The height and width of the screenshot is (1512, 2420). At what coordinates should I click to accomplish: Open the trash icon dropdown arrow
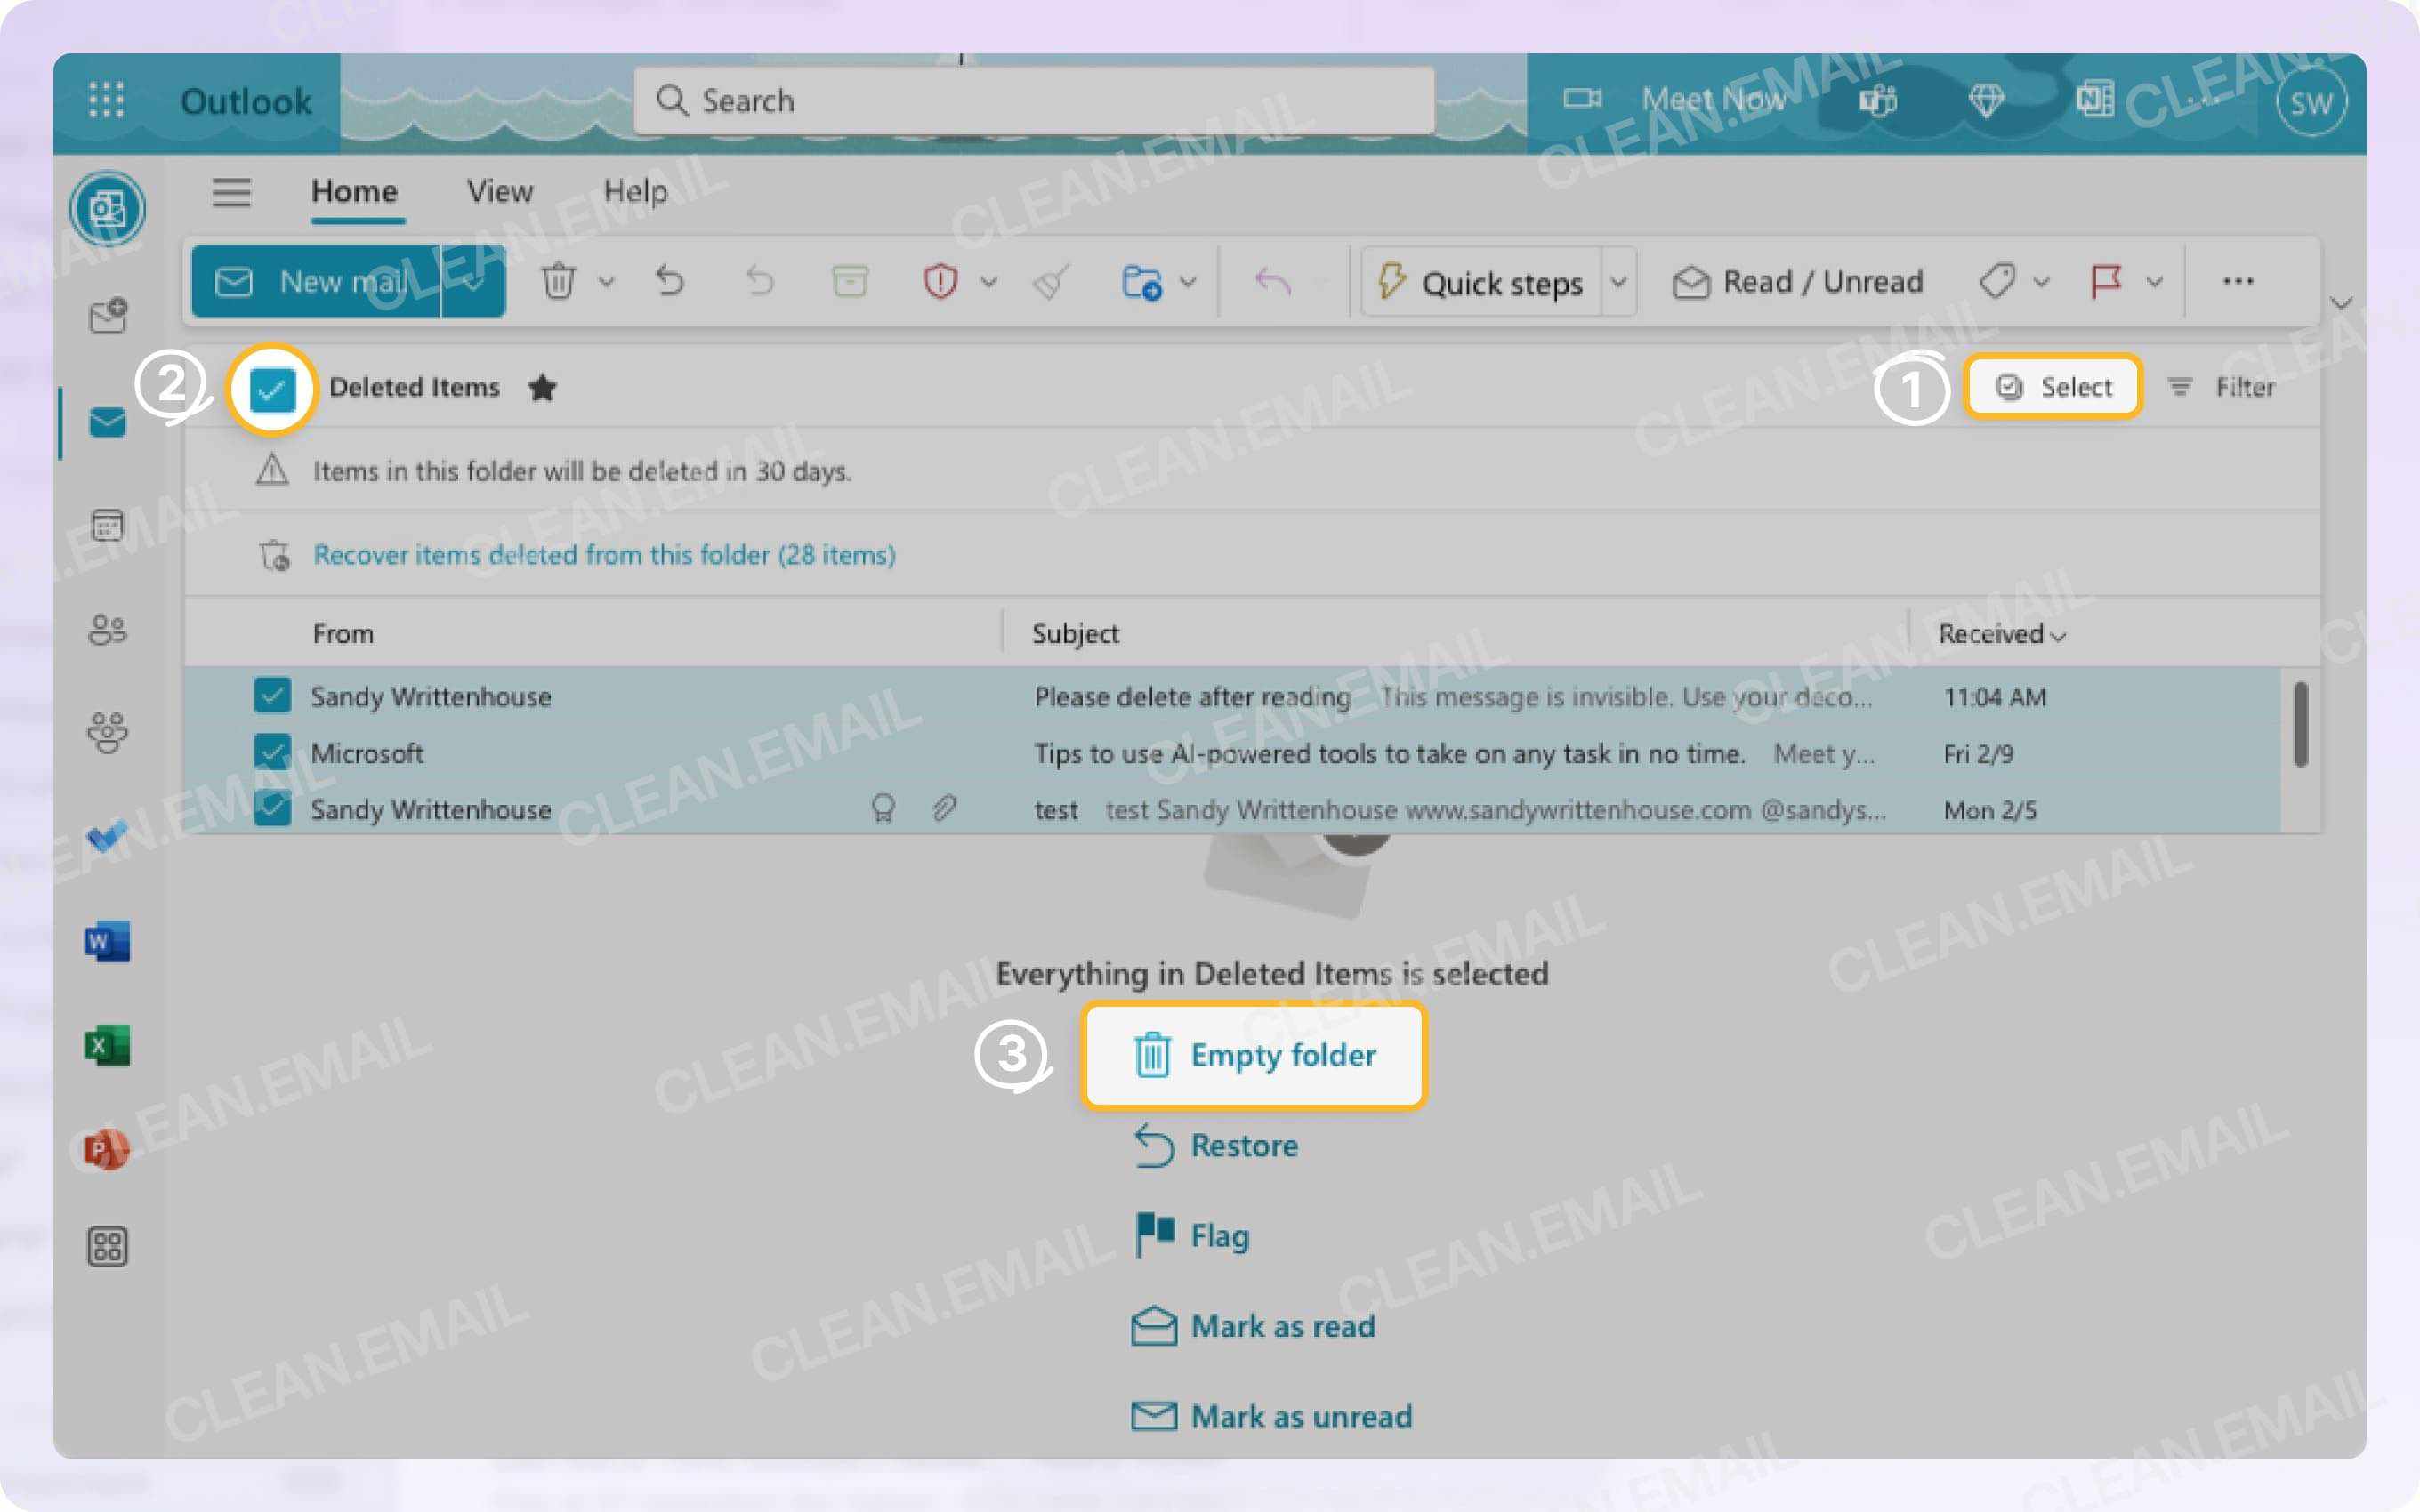tap(605, 281)
